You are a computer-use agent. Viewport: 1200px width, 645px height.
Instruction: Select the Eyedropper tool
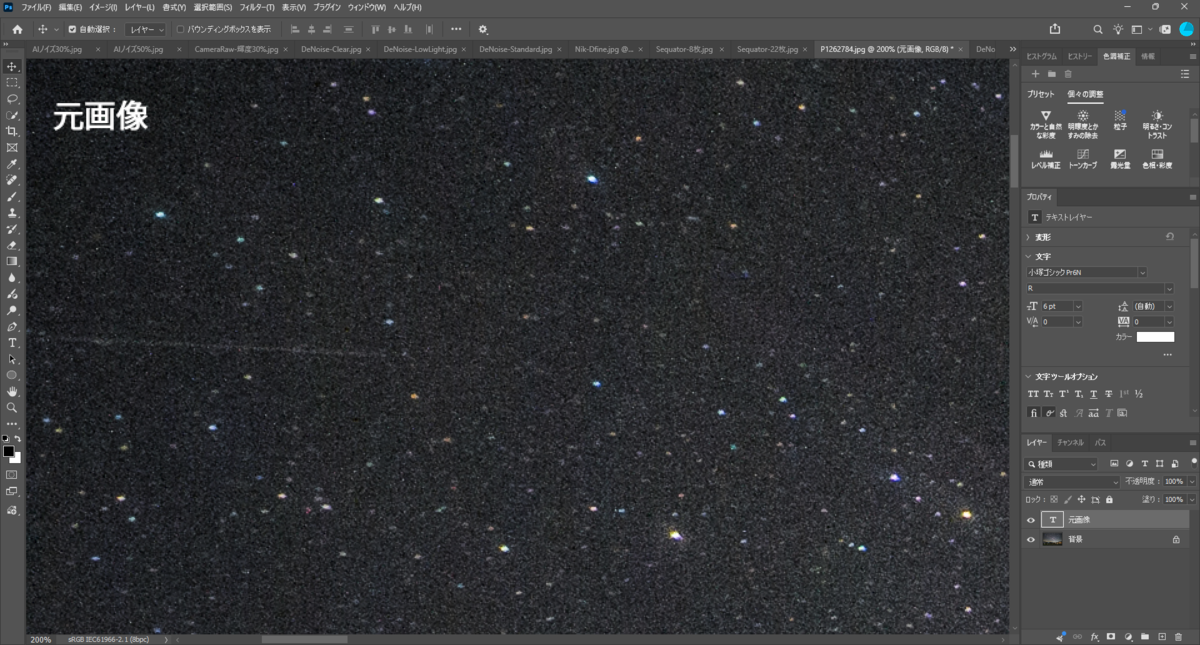(x=12, y=164)
